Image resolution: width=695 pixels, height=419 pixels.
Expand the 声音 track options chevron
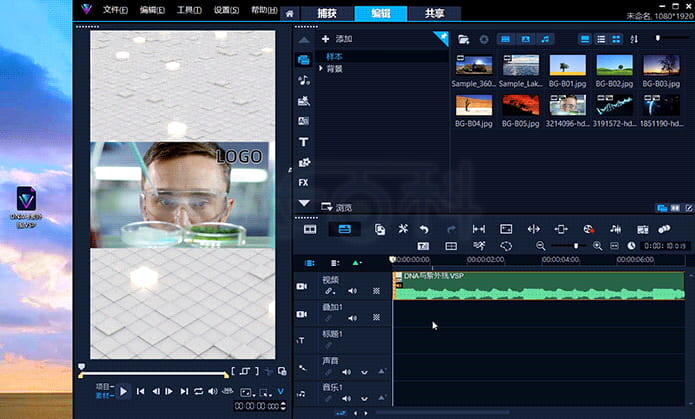[x=363, y=372]
